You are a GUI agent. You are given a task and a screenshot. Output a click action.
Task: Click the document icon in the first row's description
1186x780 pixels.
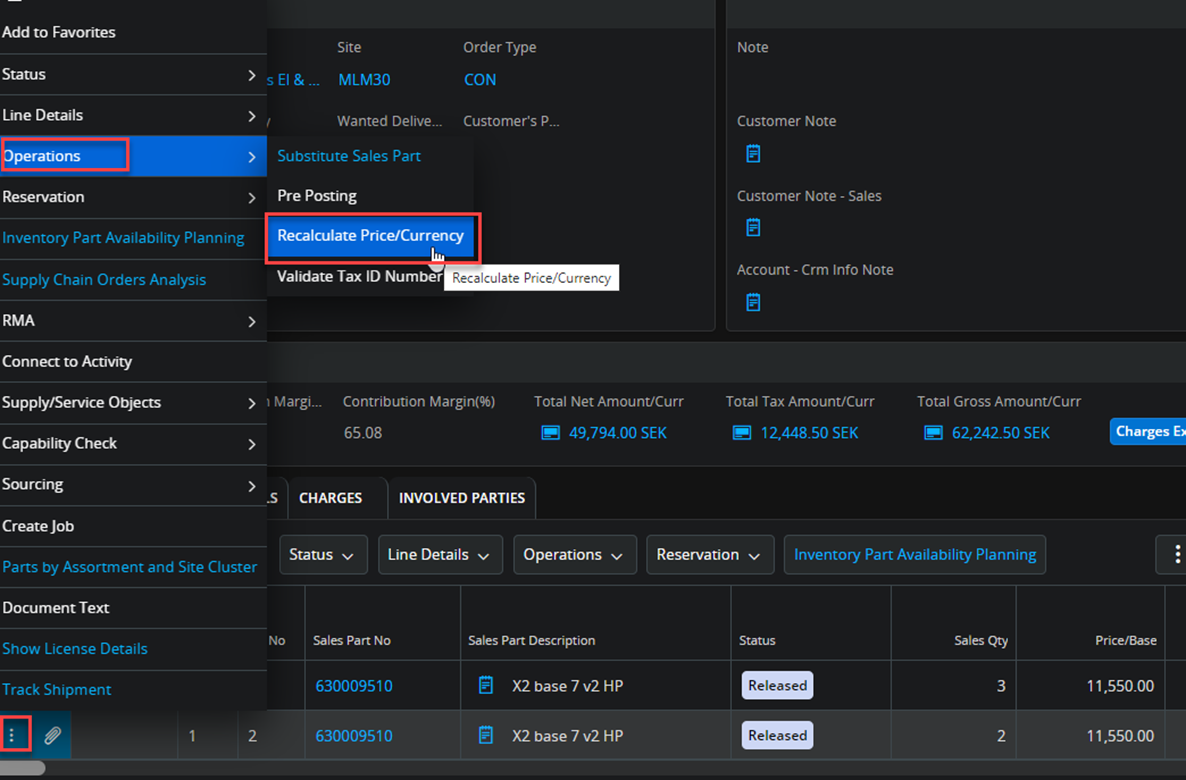tap(486, 686)
